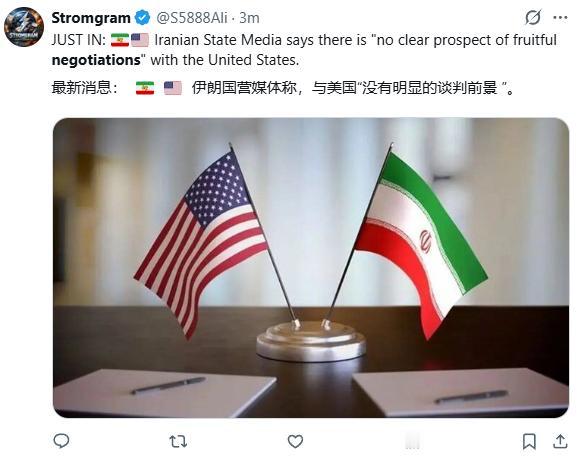The width and height of the screenshot is (582, 457).
Task: Click the US flag emoji after JUST IN
Action: (x=140, y=40)
